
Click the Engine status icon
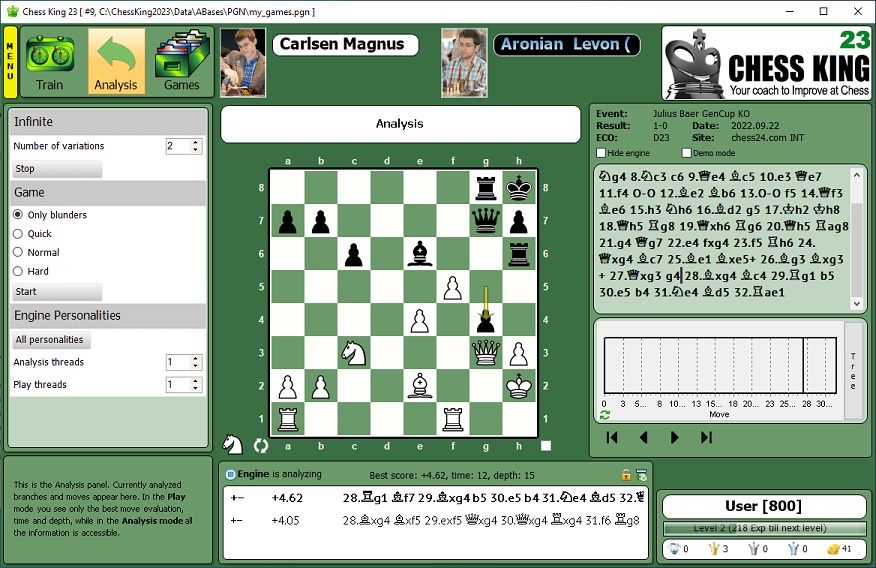pyautogui.click(x=230, y=474)
